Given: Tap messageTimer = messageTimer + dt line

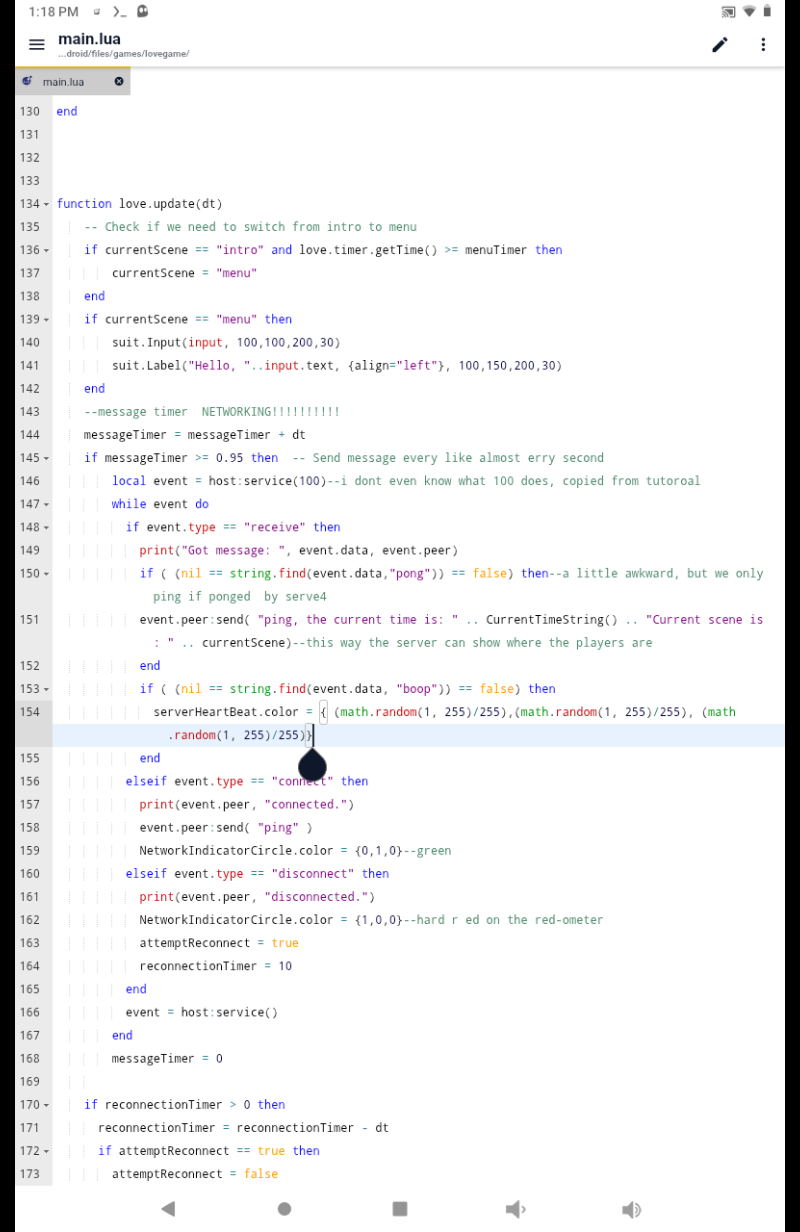Looking at the screenshot, I should tap(195, 434).
